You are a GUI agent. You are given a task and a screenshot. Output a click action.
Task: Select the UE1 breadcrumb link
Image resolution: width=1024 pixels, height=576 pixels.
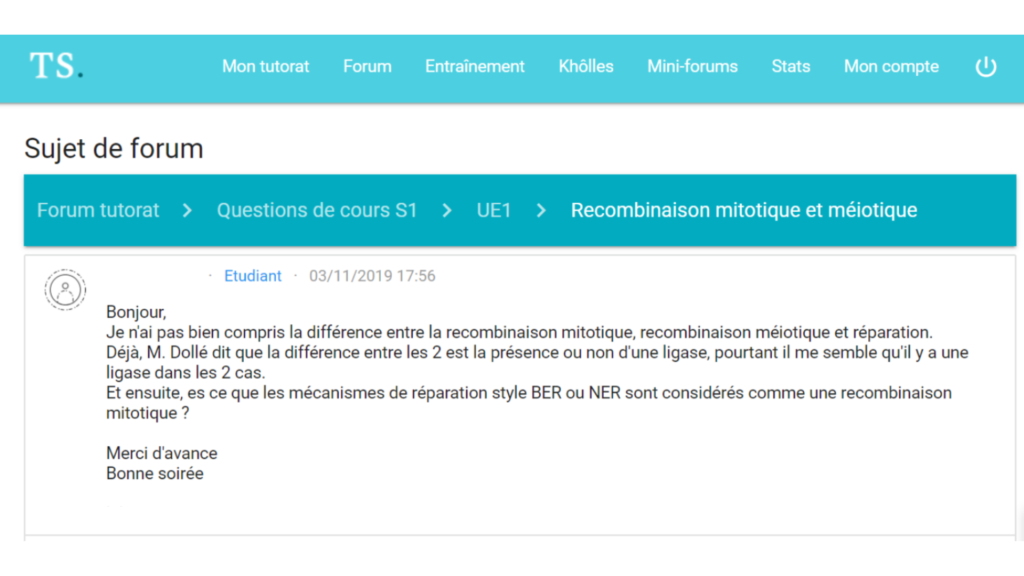(x=494, y=210)
